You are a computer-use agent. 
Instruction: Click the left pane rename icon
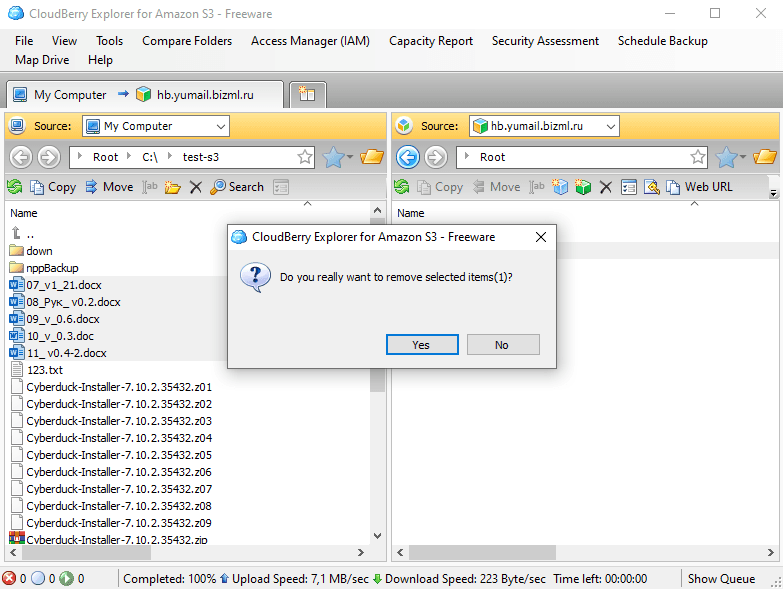point(150,187)
